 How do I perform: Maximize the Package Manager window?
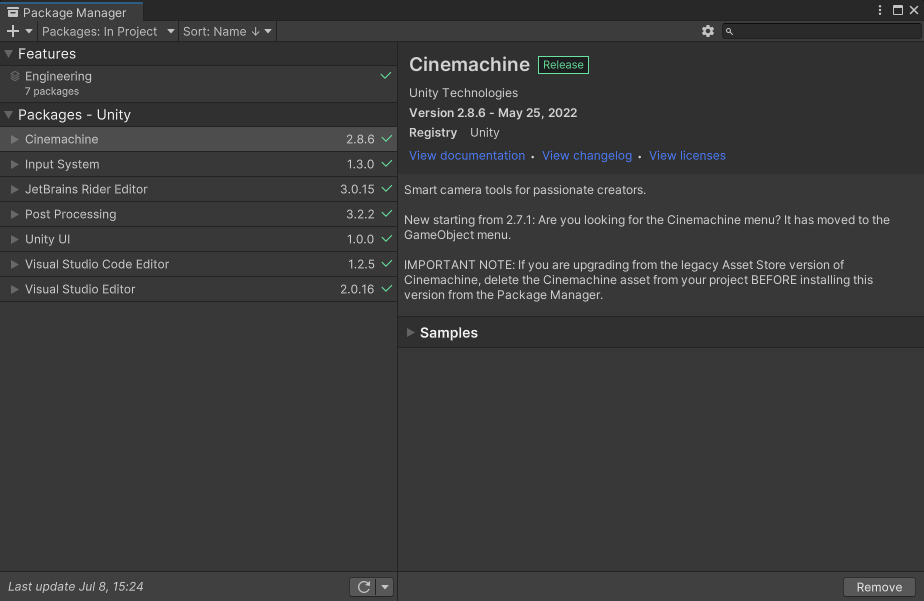tap(897, 10)
